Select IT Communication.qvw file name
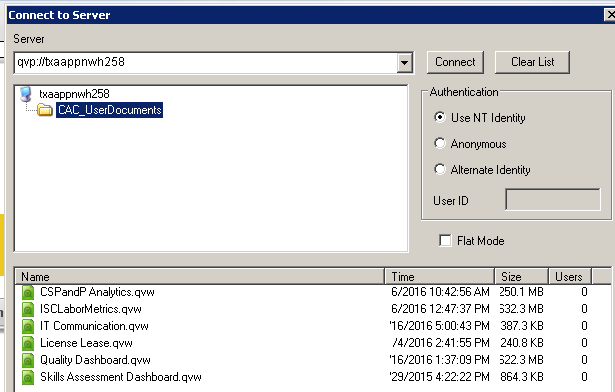This screenshot has height=392, width=615. [x=94, y=326]
